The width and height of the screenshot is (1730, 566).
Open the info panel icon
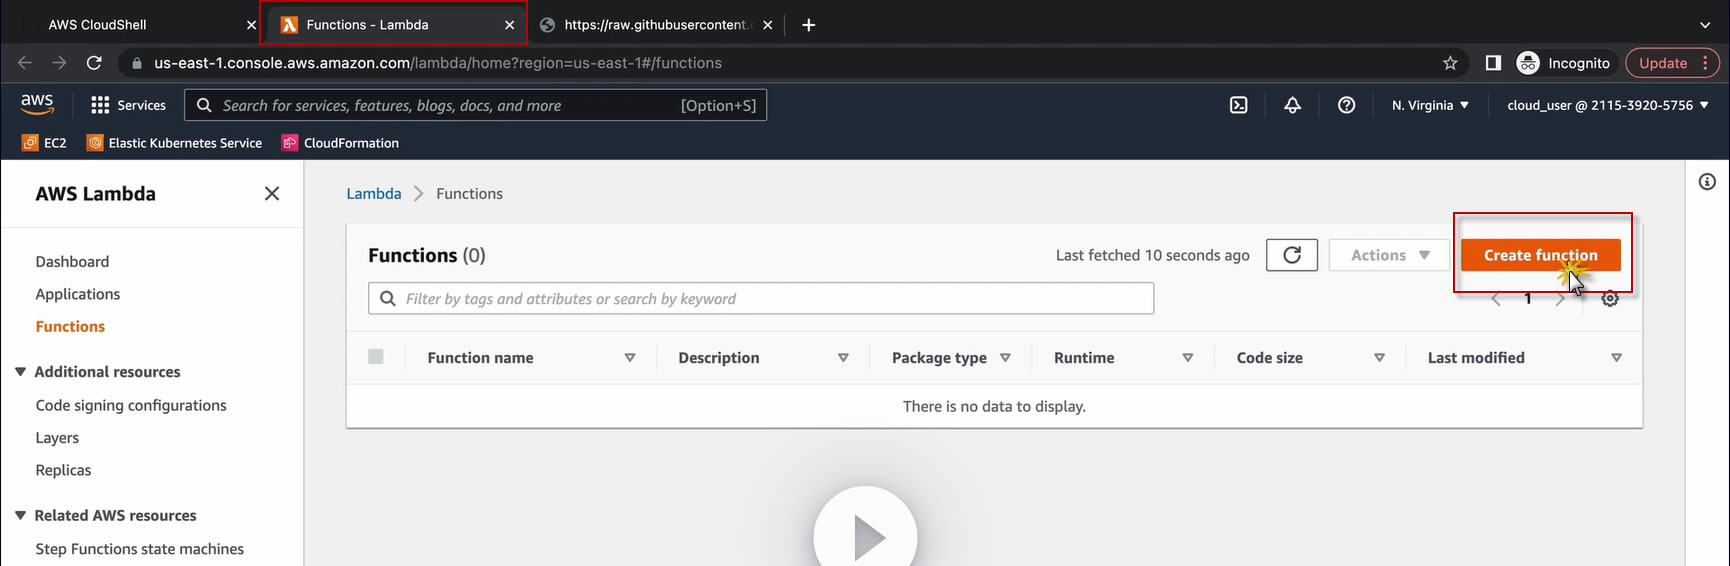click(x=1707, y=182)
